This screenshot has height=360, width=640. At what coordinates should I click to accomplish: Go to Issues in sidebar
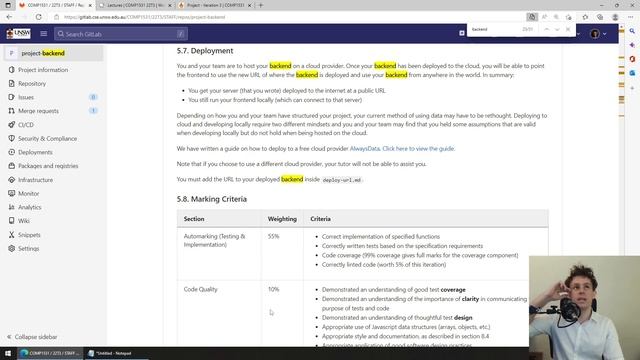tap(26, 97)
